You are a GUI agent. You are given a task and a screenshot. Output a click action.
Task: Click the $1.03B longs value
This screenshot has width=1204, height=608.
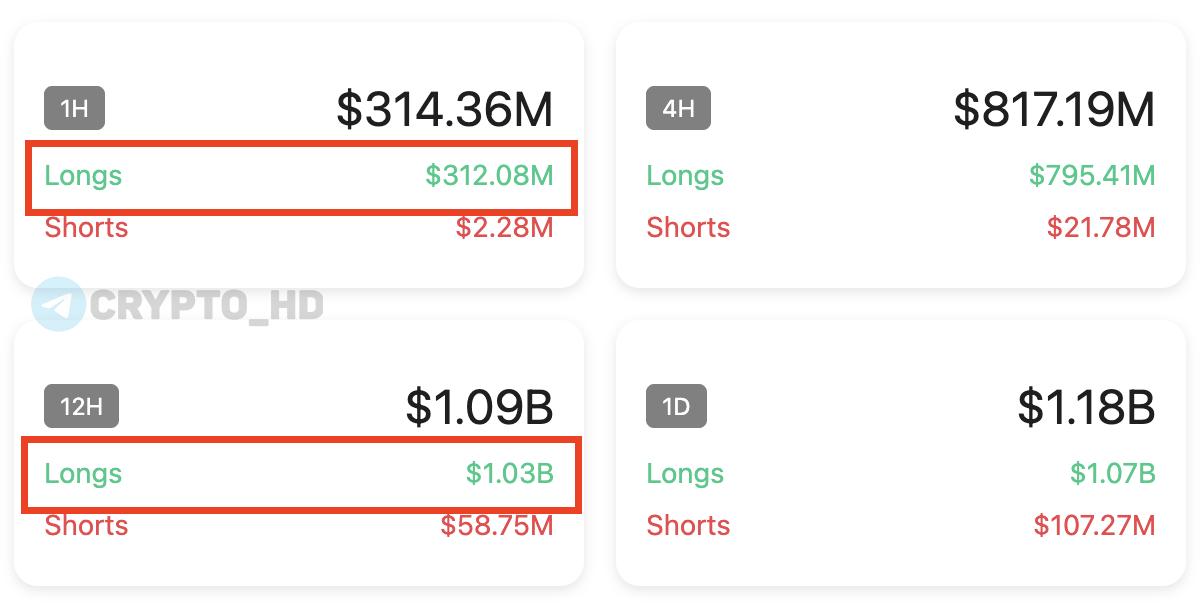point(509,474)
